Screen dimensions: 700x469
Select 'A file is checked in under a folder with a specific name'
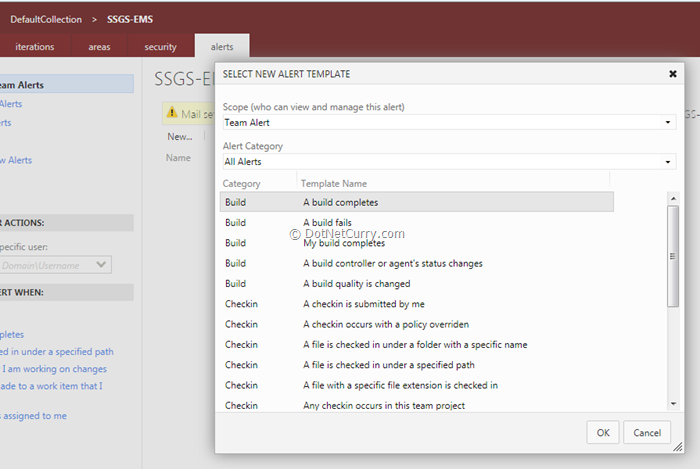point(417,344)
